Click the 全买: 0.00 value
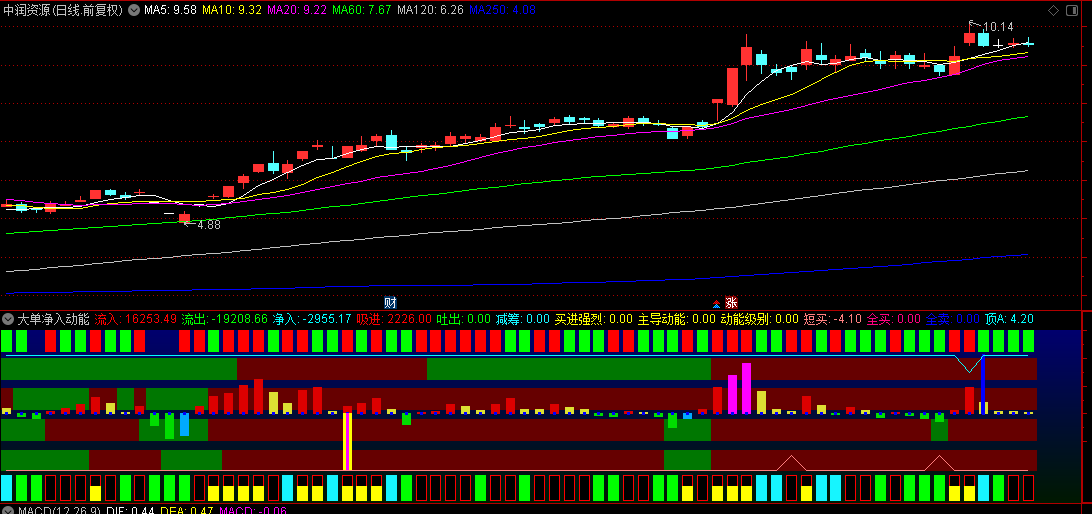The image size is (1092, 514). click(894, 320)
